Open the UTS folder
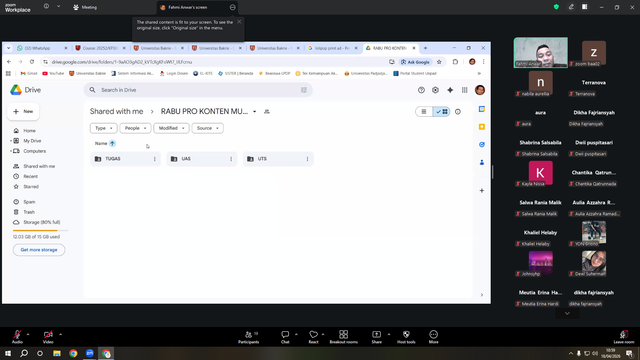 click(278, 159)
